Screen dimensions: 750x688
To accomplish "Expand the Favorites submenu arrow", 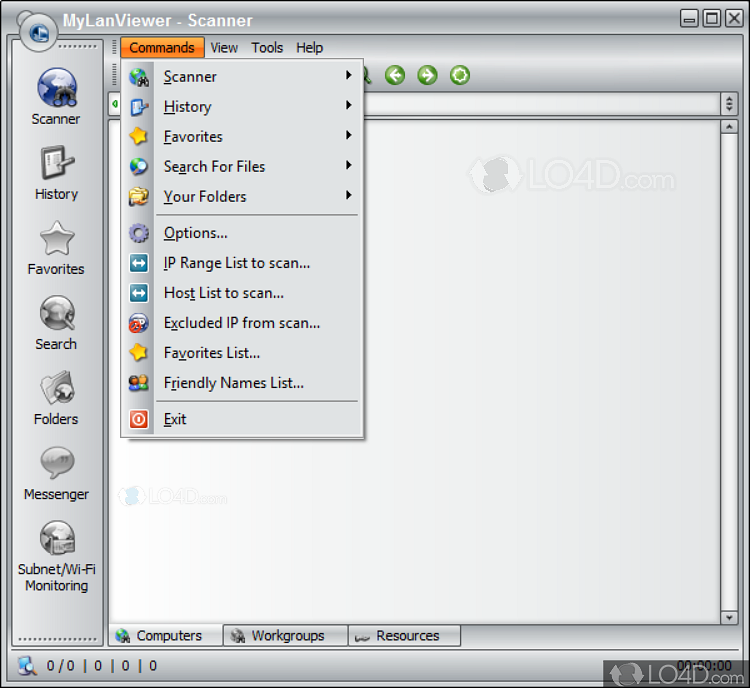I will click(x=349, y=135).
